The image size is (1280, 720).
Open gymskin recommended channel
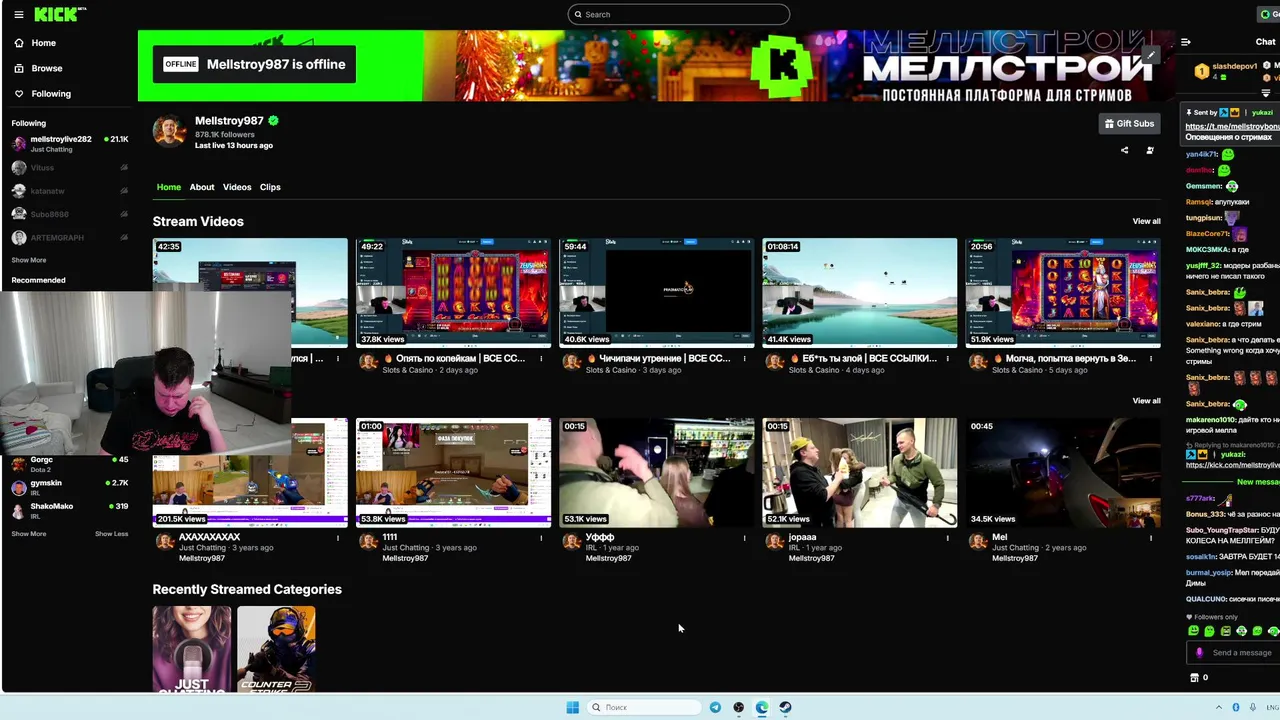pos(69,487)
